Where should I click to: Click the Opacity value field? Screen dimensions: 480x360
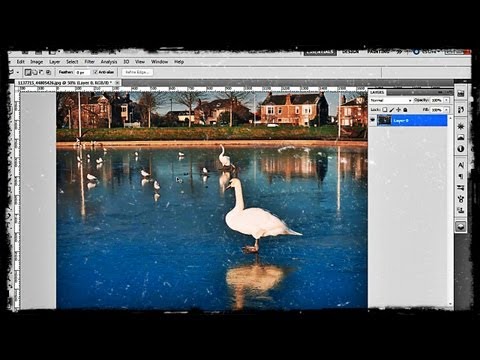[x=437, y=100]
